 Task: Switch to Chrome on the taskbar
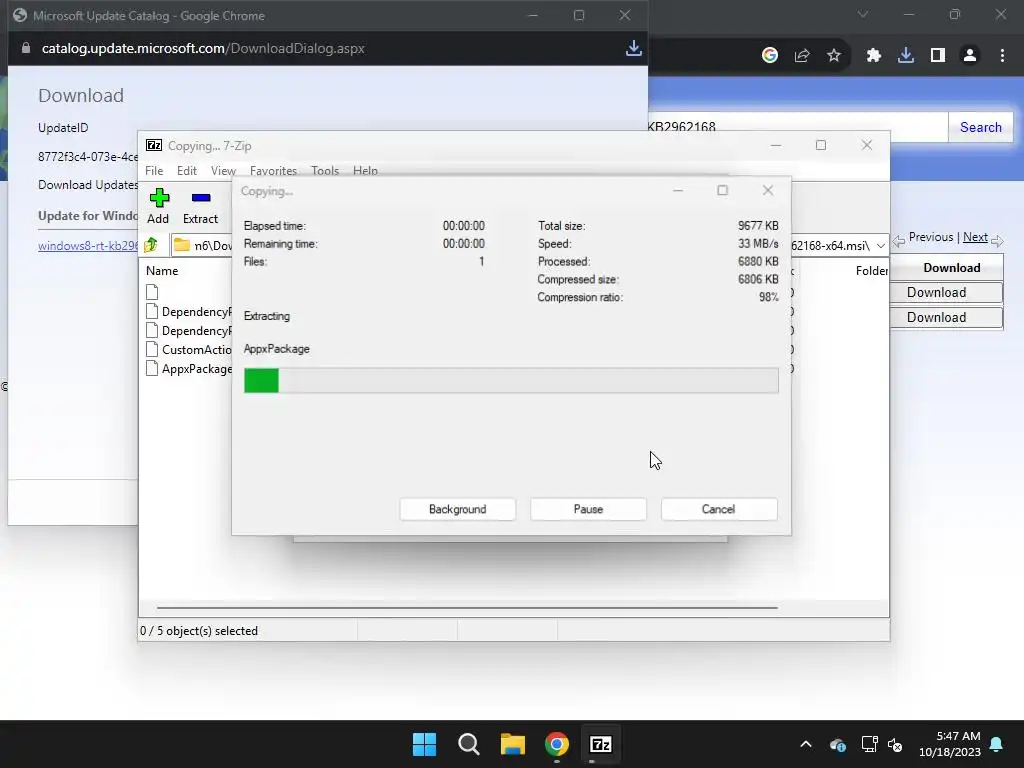pos(556,744)
